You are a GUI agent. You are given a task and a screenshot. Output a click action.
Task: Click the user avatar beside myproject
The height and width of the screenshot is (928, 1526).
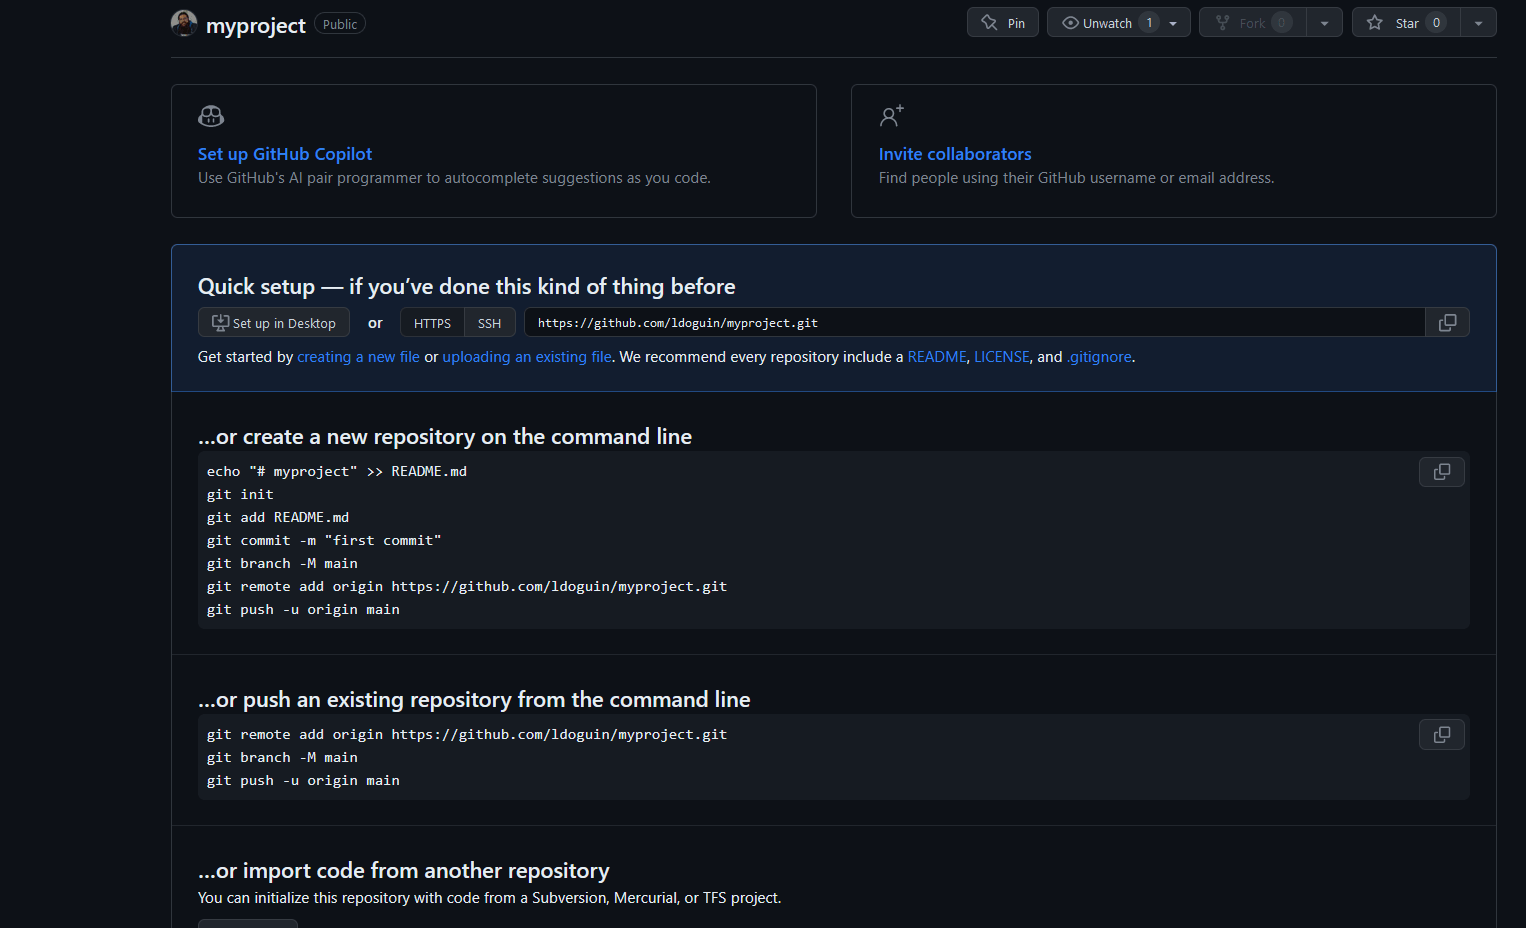pos(184,23)
